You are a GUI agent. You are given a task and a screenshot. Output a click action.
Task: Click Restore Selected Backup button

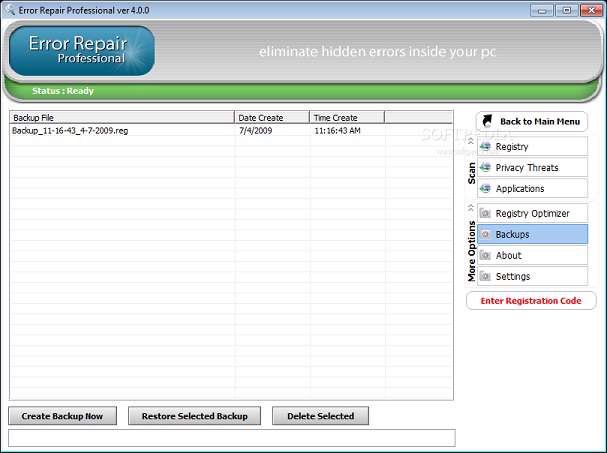[x=194, y=416]
